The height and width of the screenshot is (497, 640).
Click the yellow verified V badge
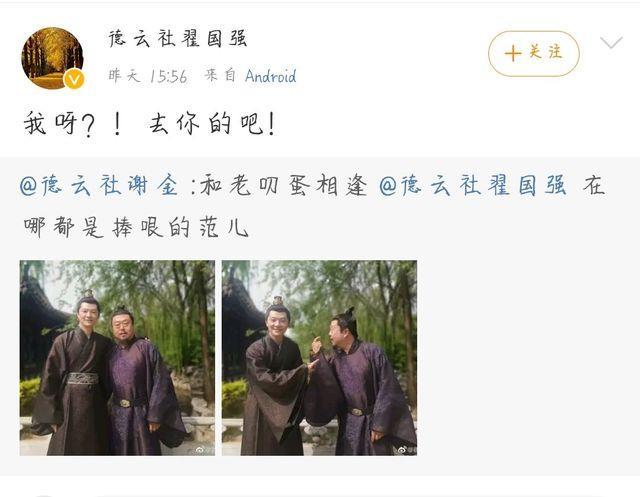click(74, 80)
